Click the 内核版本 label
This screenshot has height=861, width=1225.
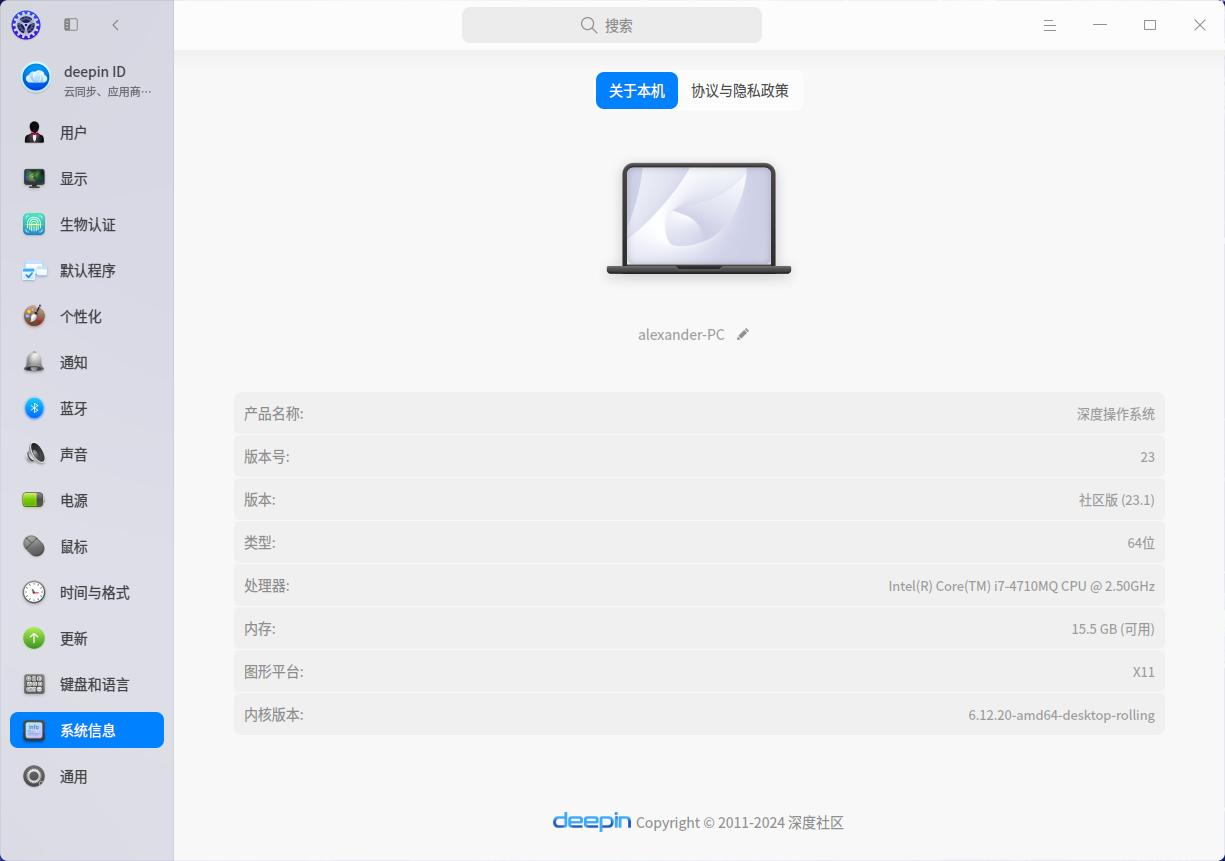(x=274, y=714)
